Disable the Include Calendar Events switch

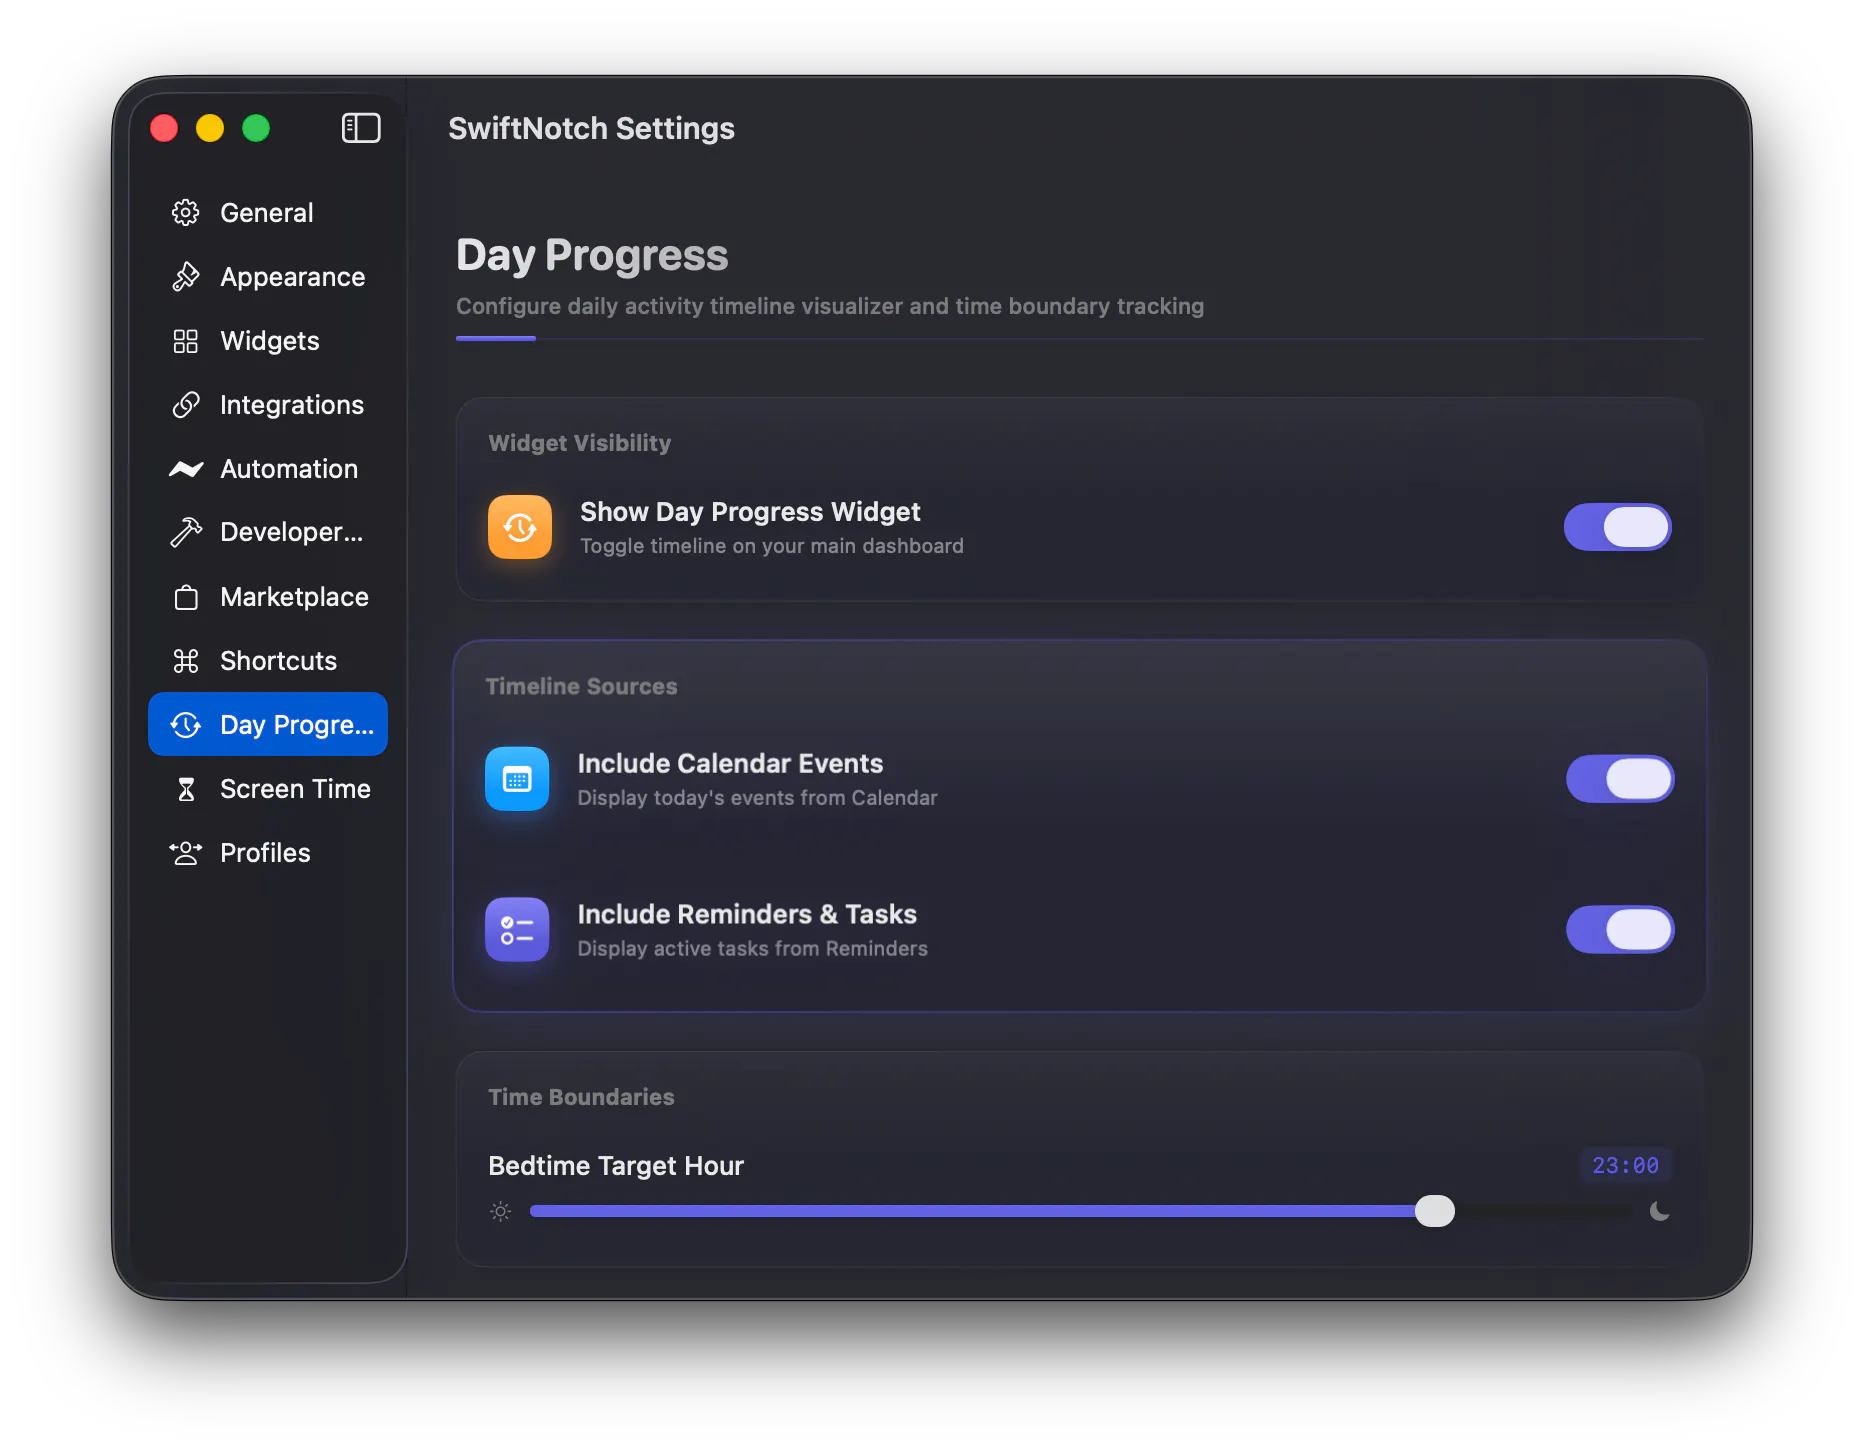[x=1620, y=779]
